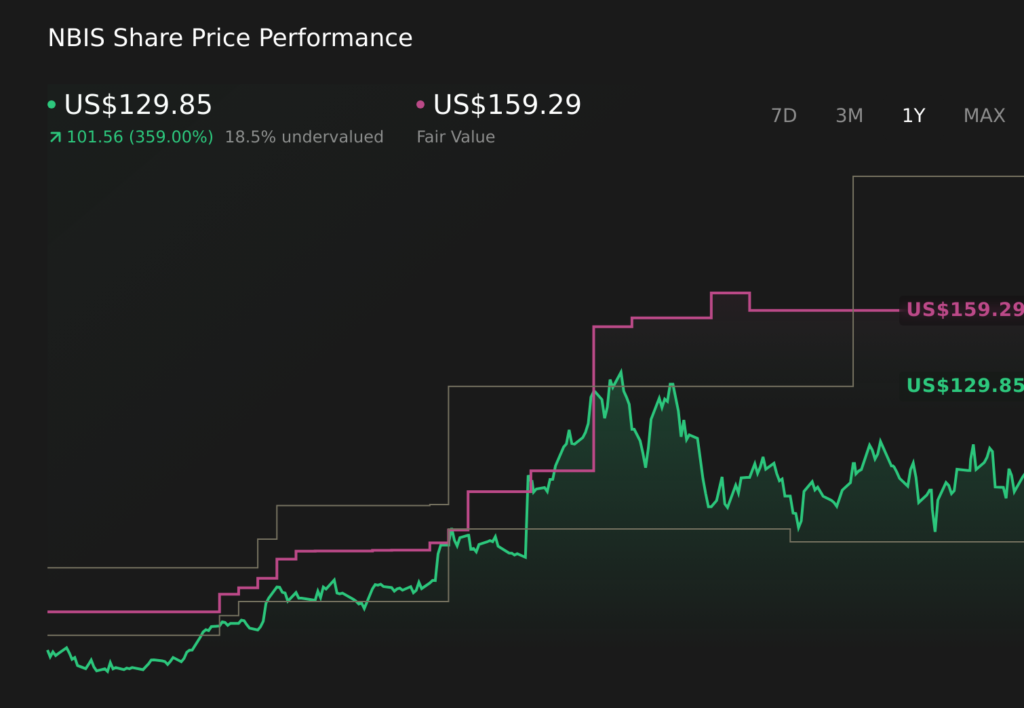The height and width of the screenshot is (708, 1024).
Task: Click the "18.5% undervalued" text
Action: (x=304, y=137)
